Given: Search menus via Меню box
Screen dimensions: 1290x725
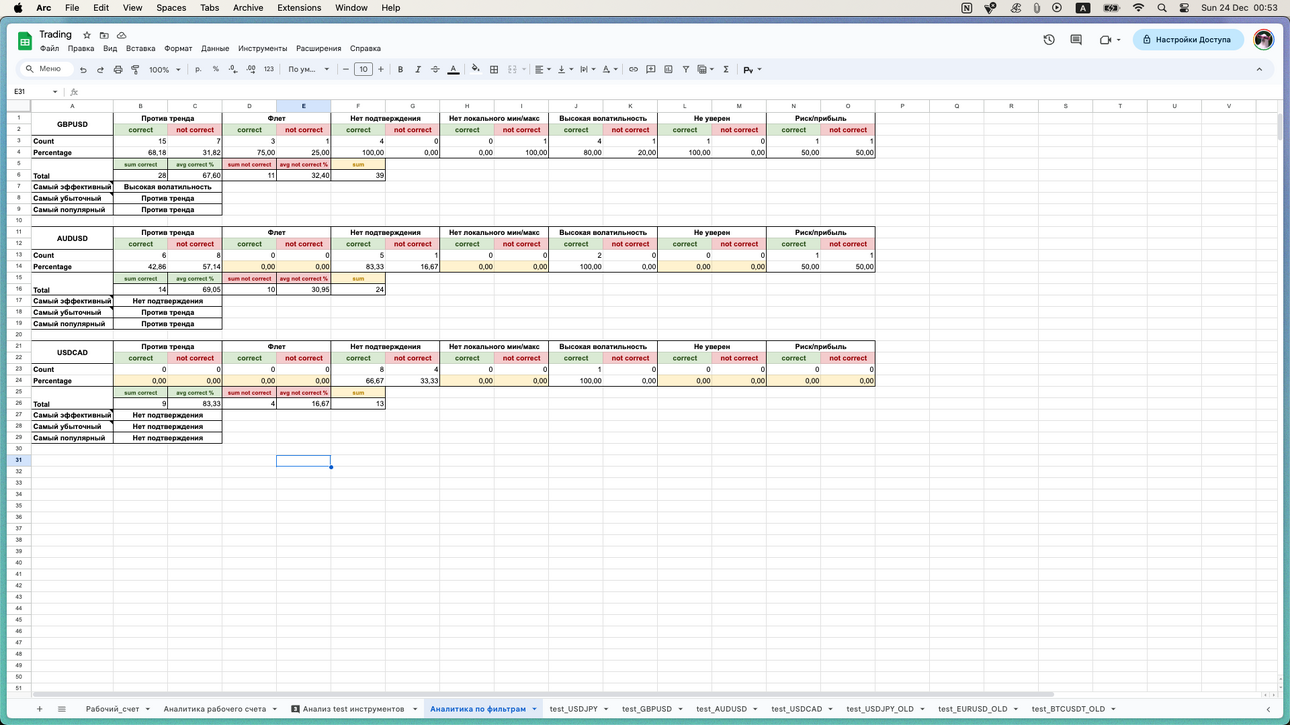Looking at the screenshot, I should tap(47, 69).
